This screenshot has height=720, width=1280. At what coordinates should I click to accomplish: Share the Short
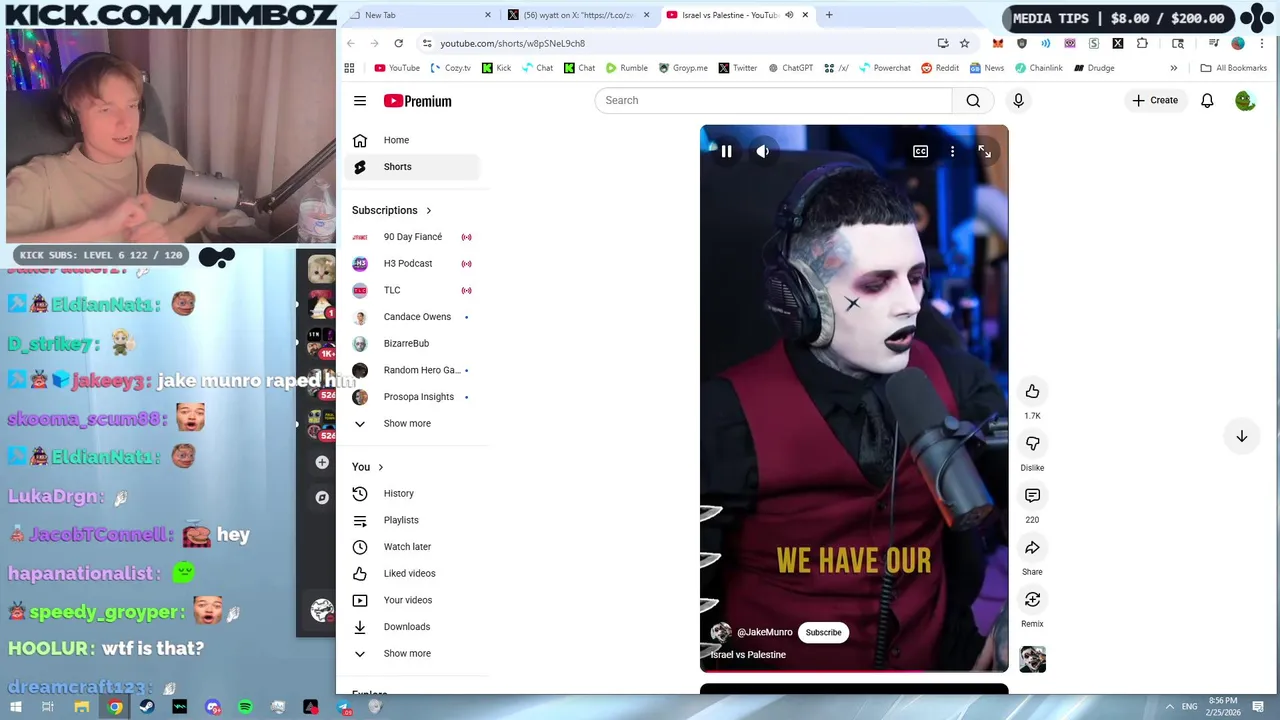[x=1032, y=547]
